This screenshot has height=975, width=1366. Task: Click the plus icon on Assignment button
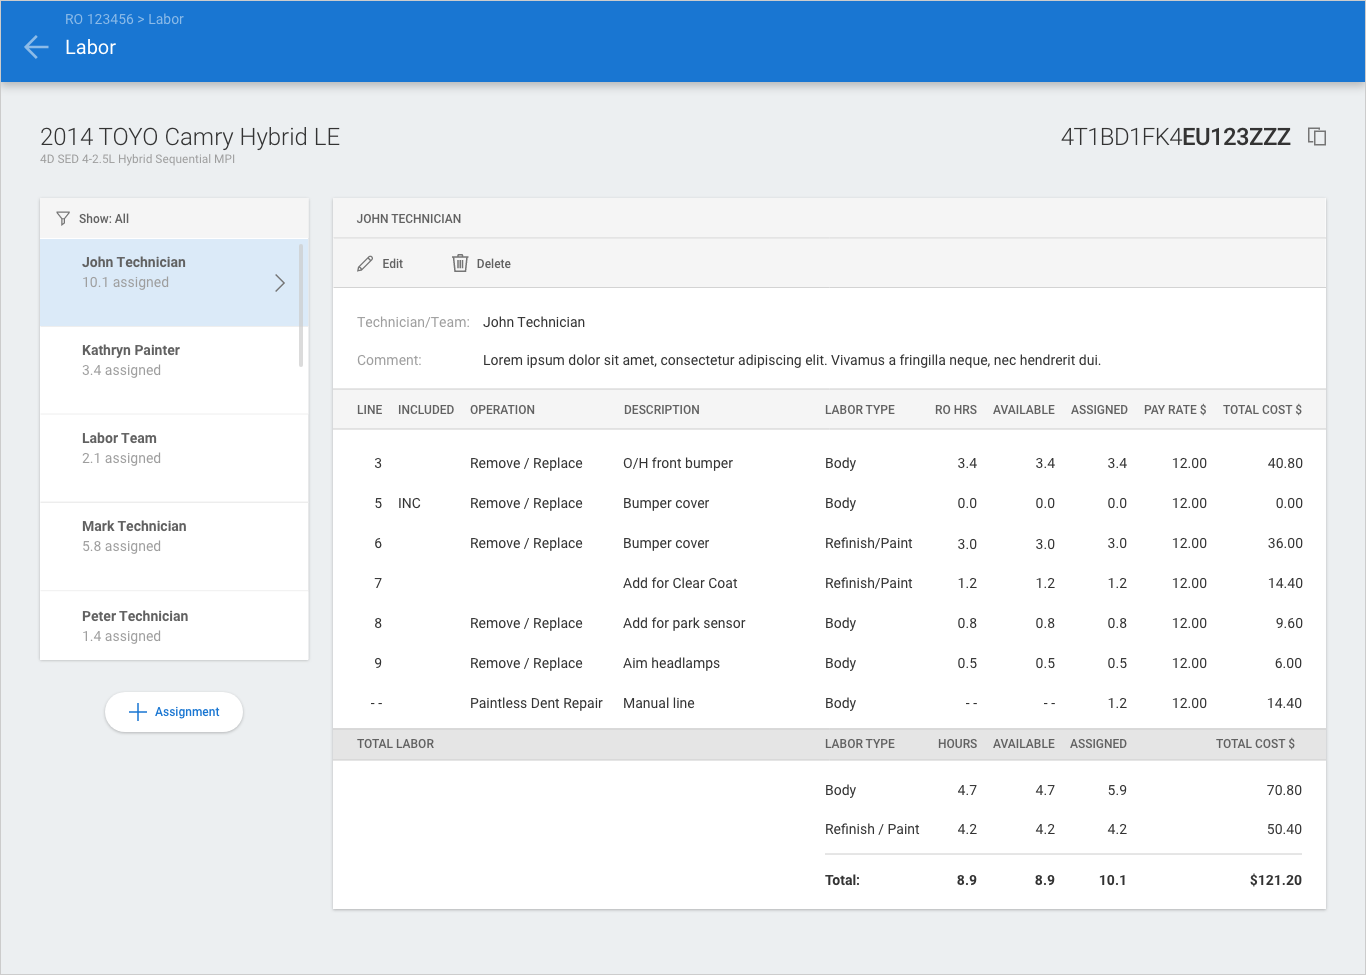point(138,712)
